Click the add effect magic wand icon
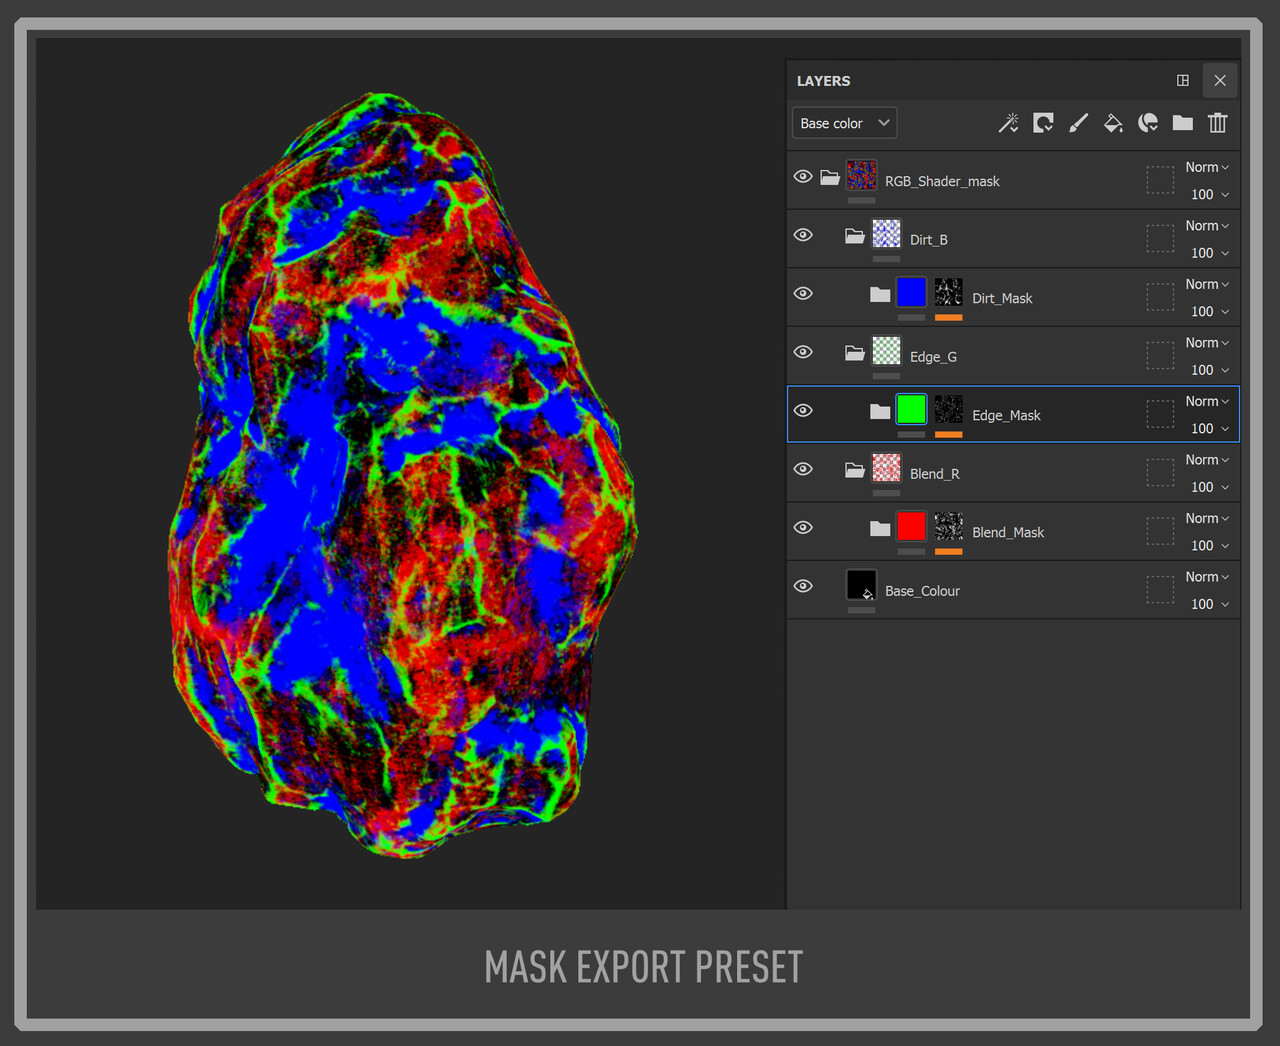 point(1008,123)
